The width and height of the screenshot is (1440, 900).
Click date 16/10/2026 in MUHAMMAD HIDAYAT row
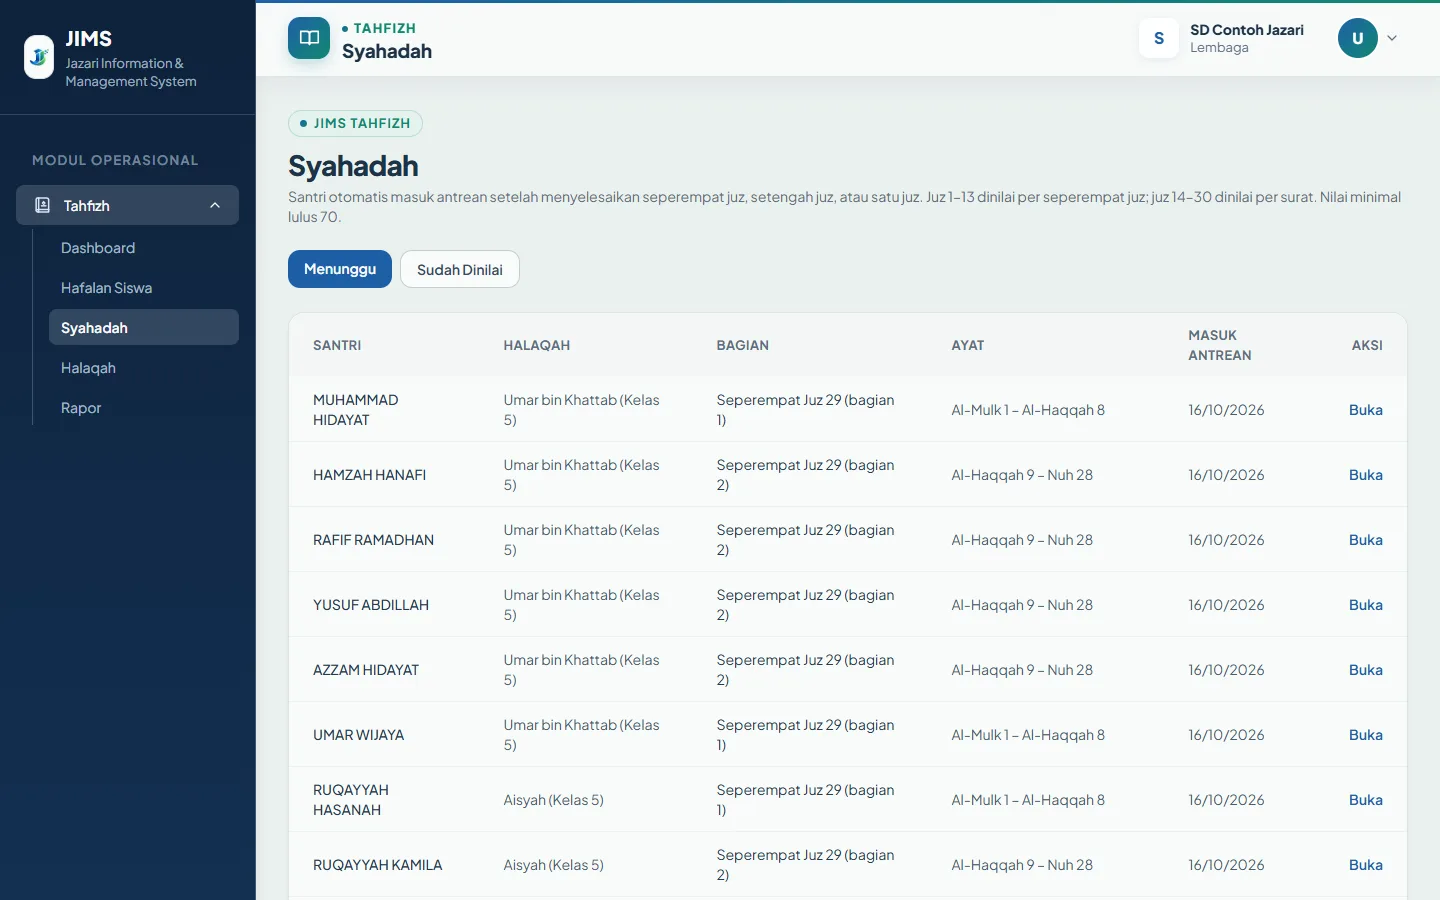(x=1226, y=410)
